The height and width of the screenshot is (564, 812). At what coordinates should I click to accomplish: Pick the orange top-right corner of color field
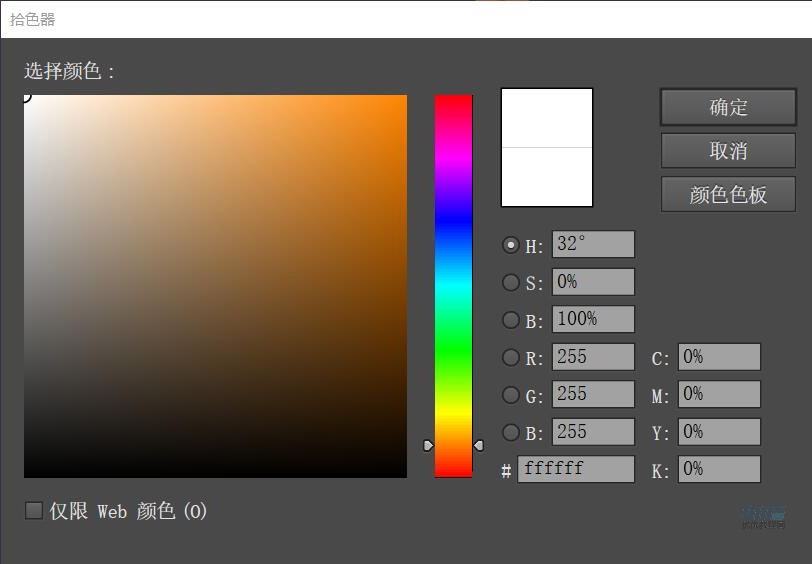click(402, 100)
